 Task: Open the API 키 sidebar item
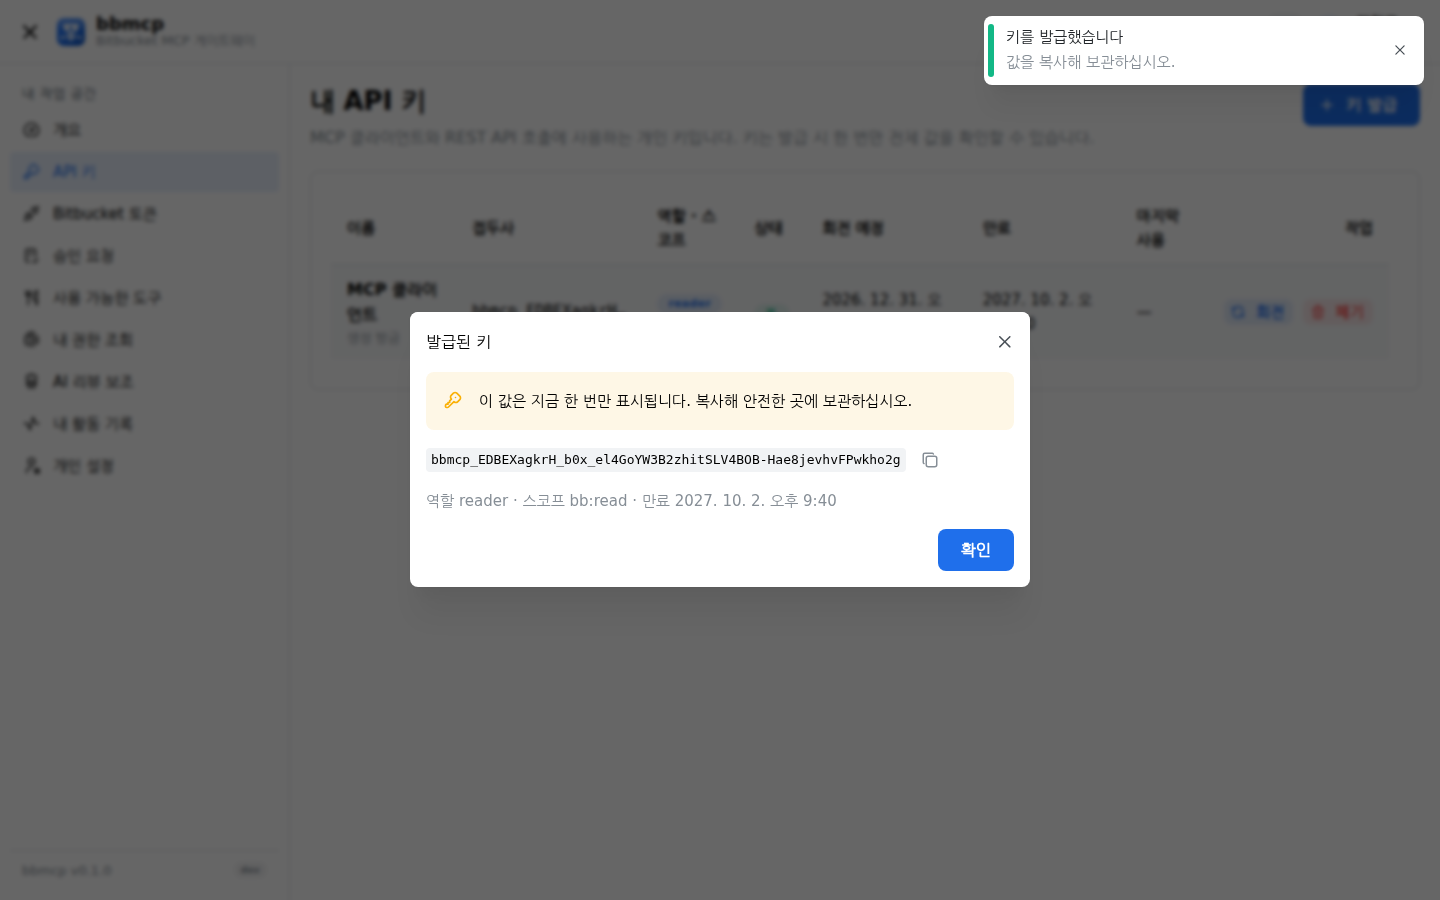tap(145, 172)
